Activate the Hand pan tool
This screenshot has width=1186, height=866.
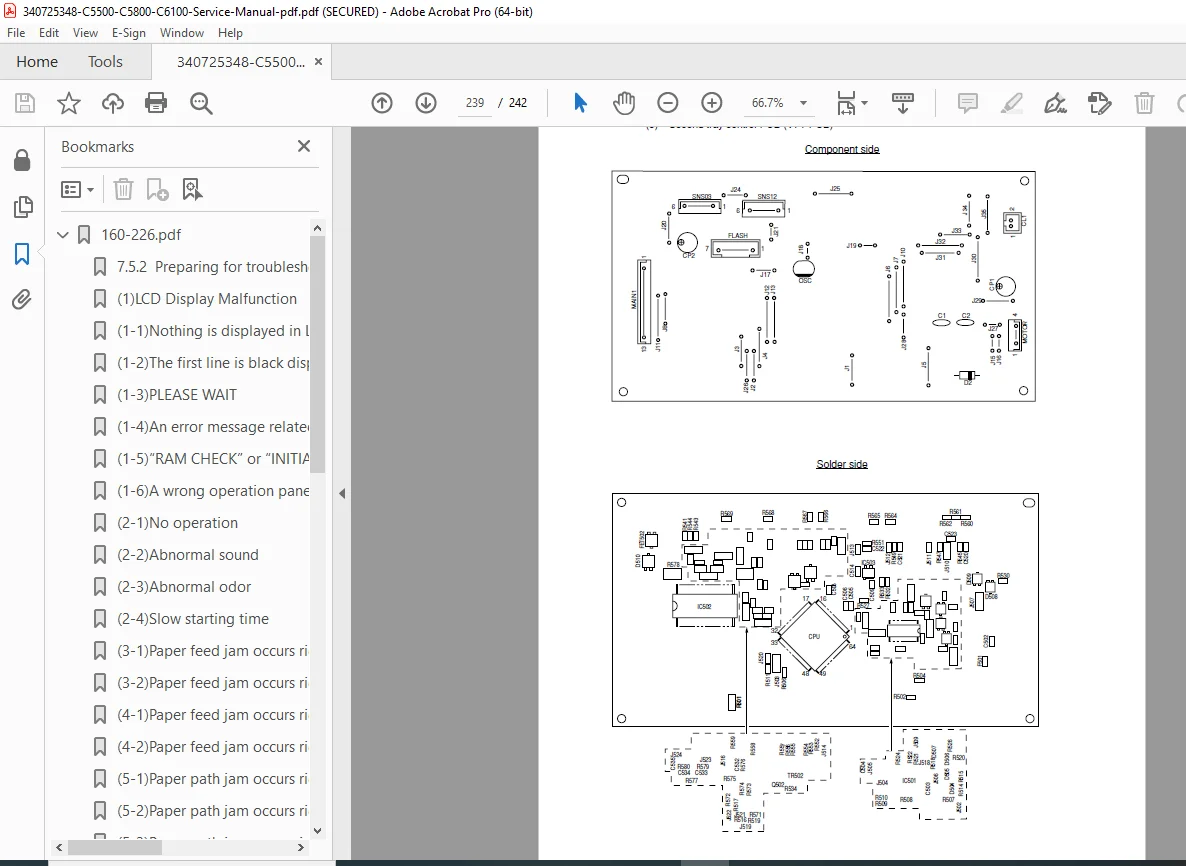(624, 103)
